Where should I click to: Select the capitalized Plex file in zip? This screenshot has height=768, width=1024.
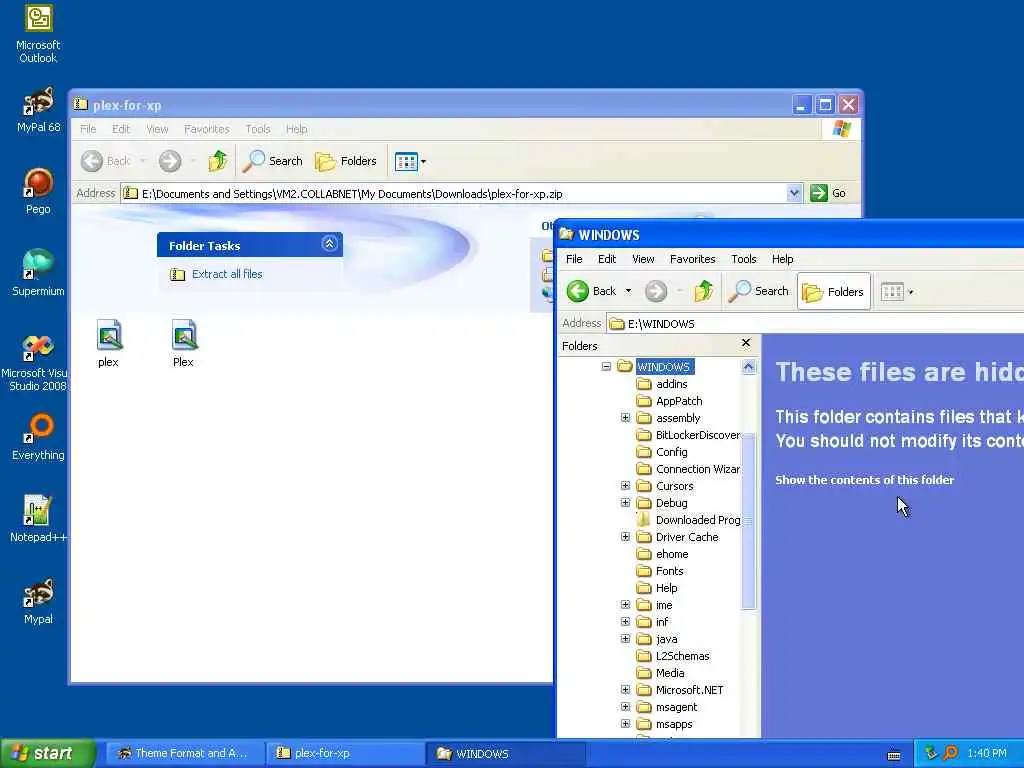[x=184, y=344]
